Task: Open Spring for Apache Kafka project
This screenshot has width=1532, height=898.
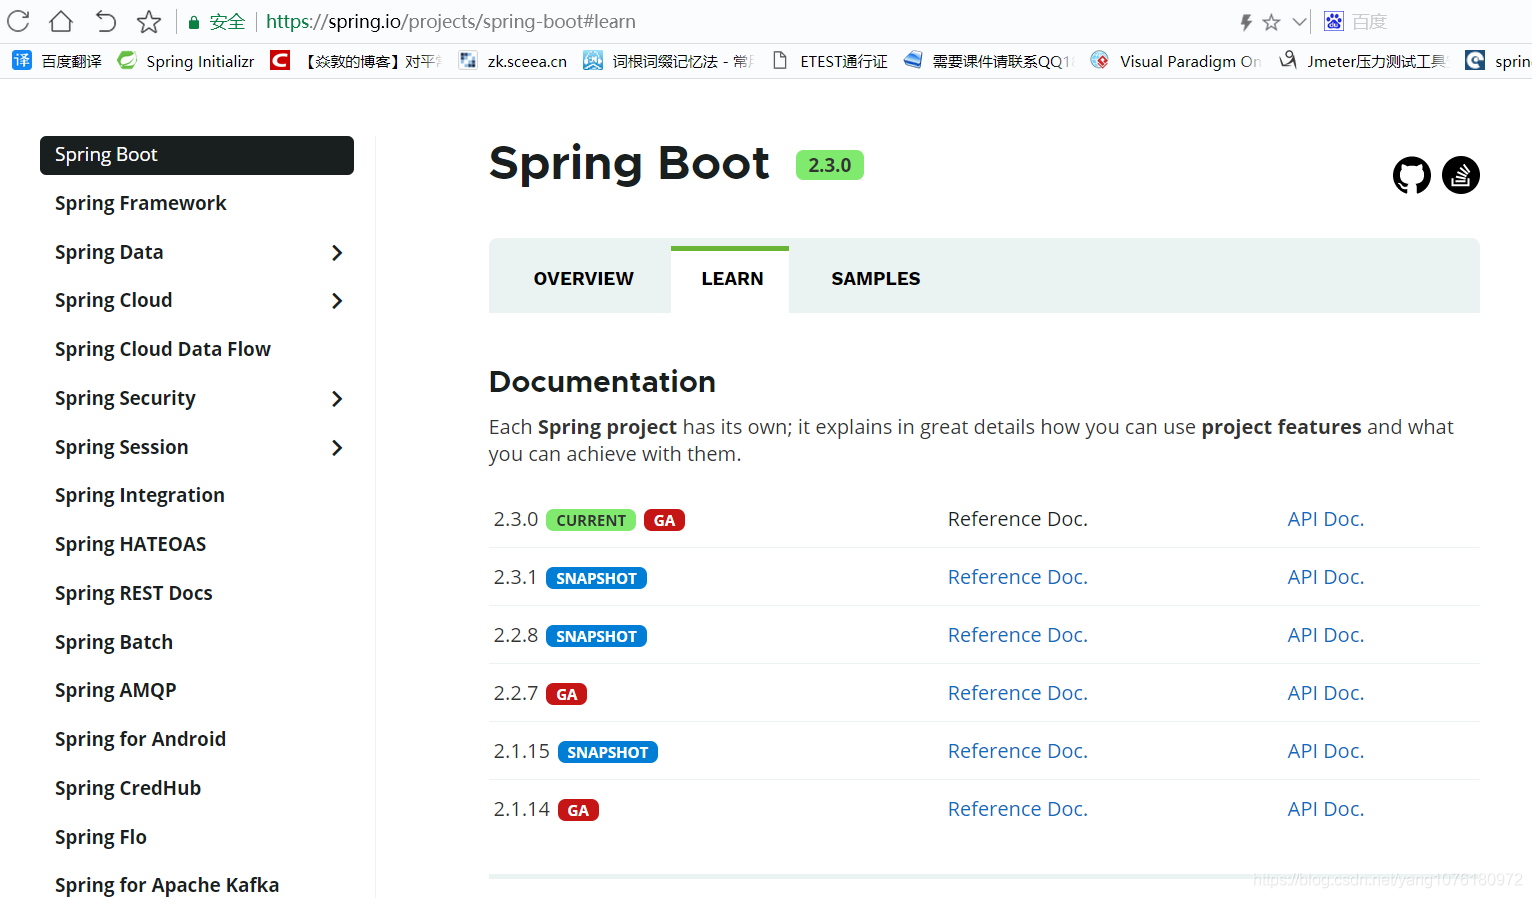Action: [x=167, y=885]
